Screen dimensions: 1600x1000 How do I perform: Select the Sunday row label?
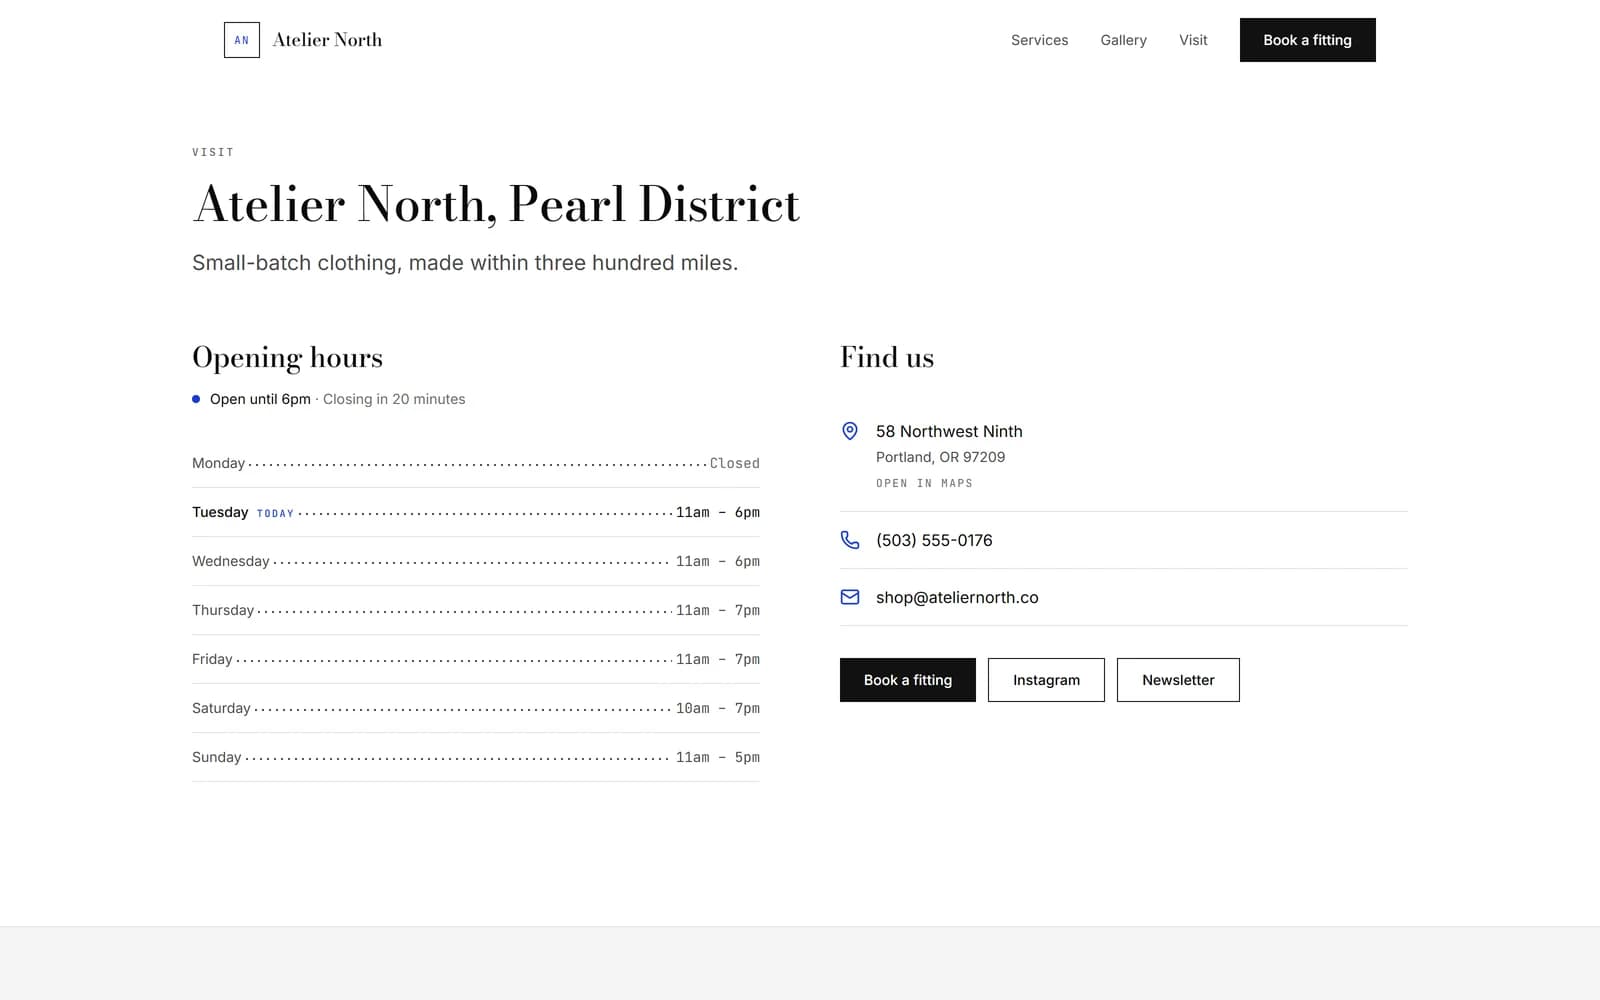tap(217, 757)
